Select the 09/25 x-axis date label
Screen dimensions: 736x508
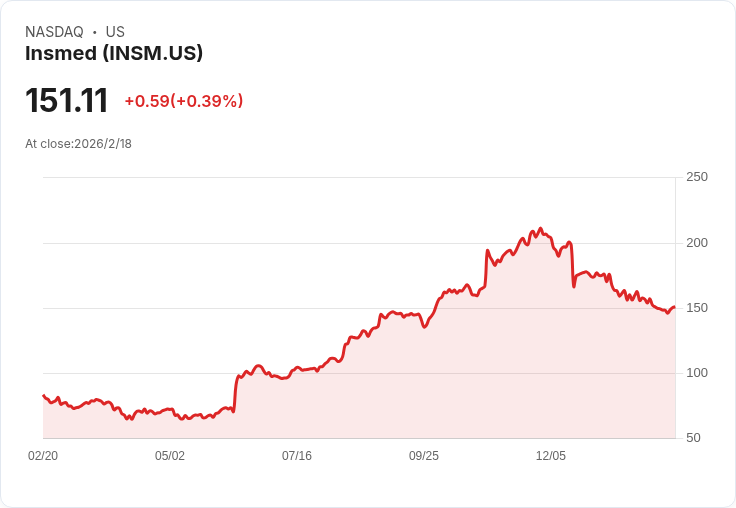(x=424, y=456)
